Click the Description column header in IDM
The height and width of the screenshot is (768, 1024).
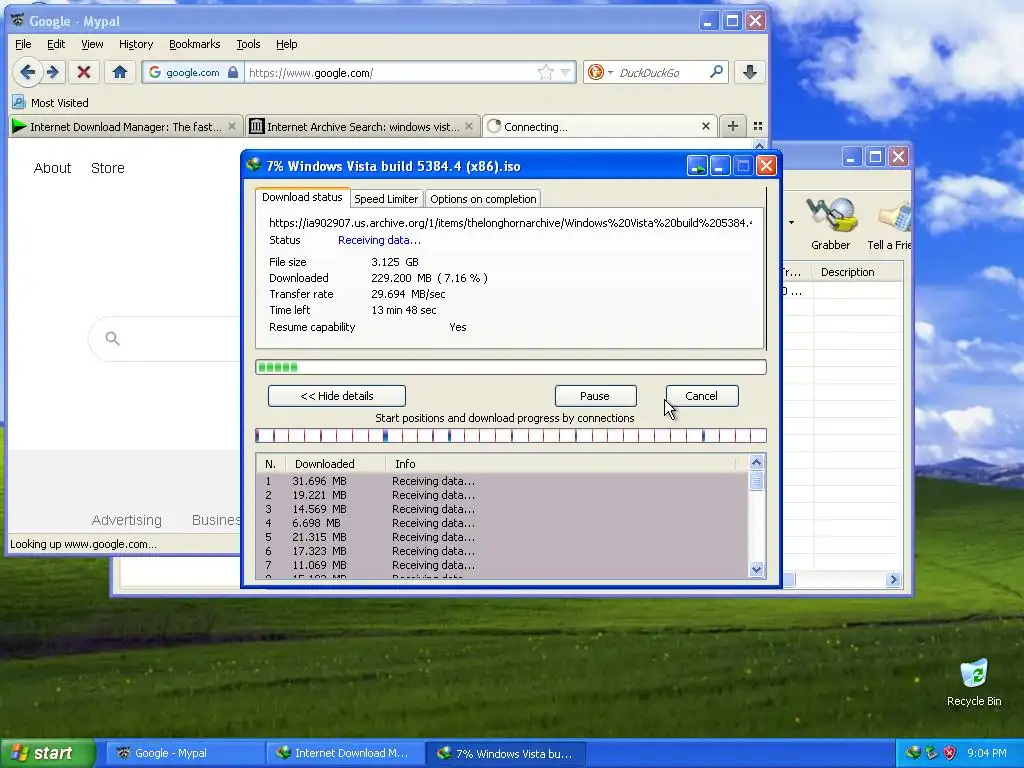(858, 272)
